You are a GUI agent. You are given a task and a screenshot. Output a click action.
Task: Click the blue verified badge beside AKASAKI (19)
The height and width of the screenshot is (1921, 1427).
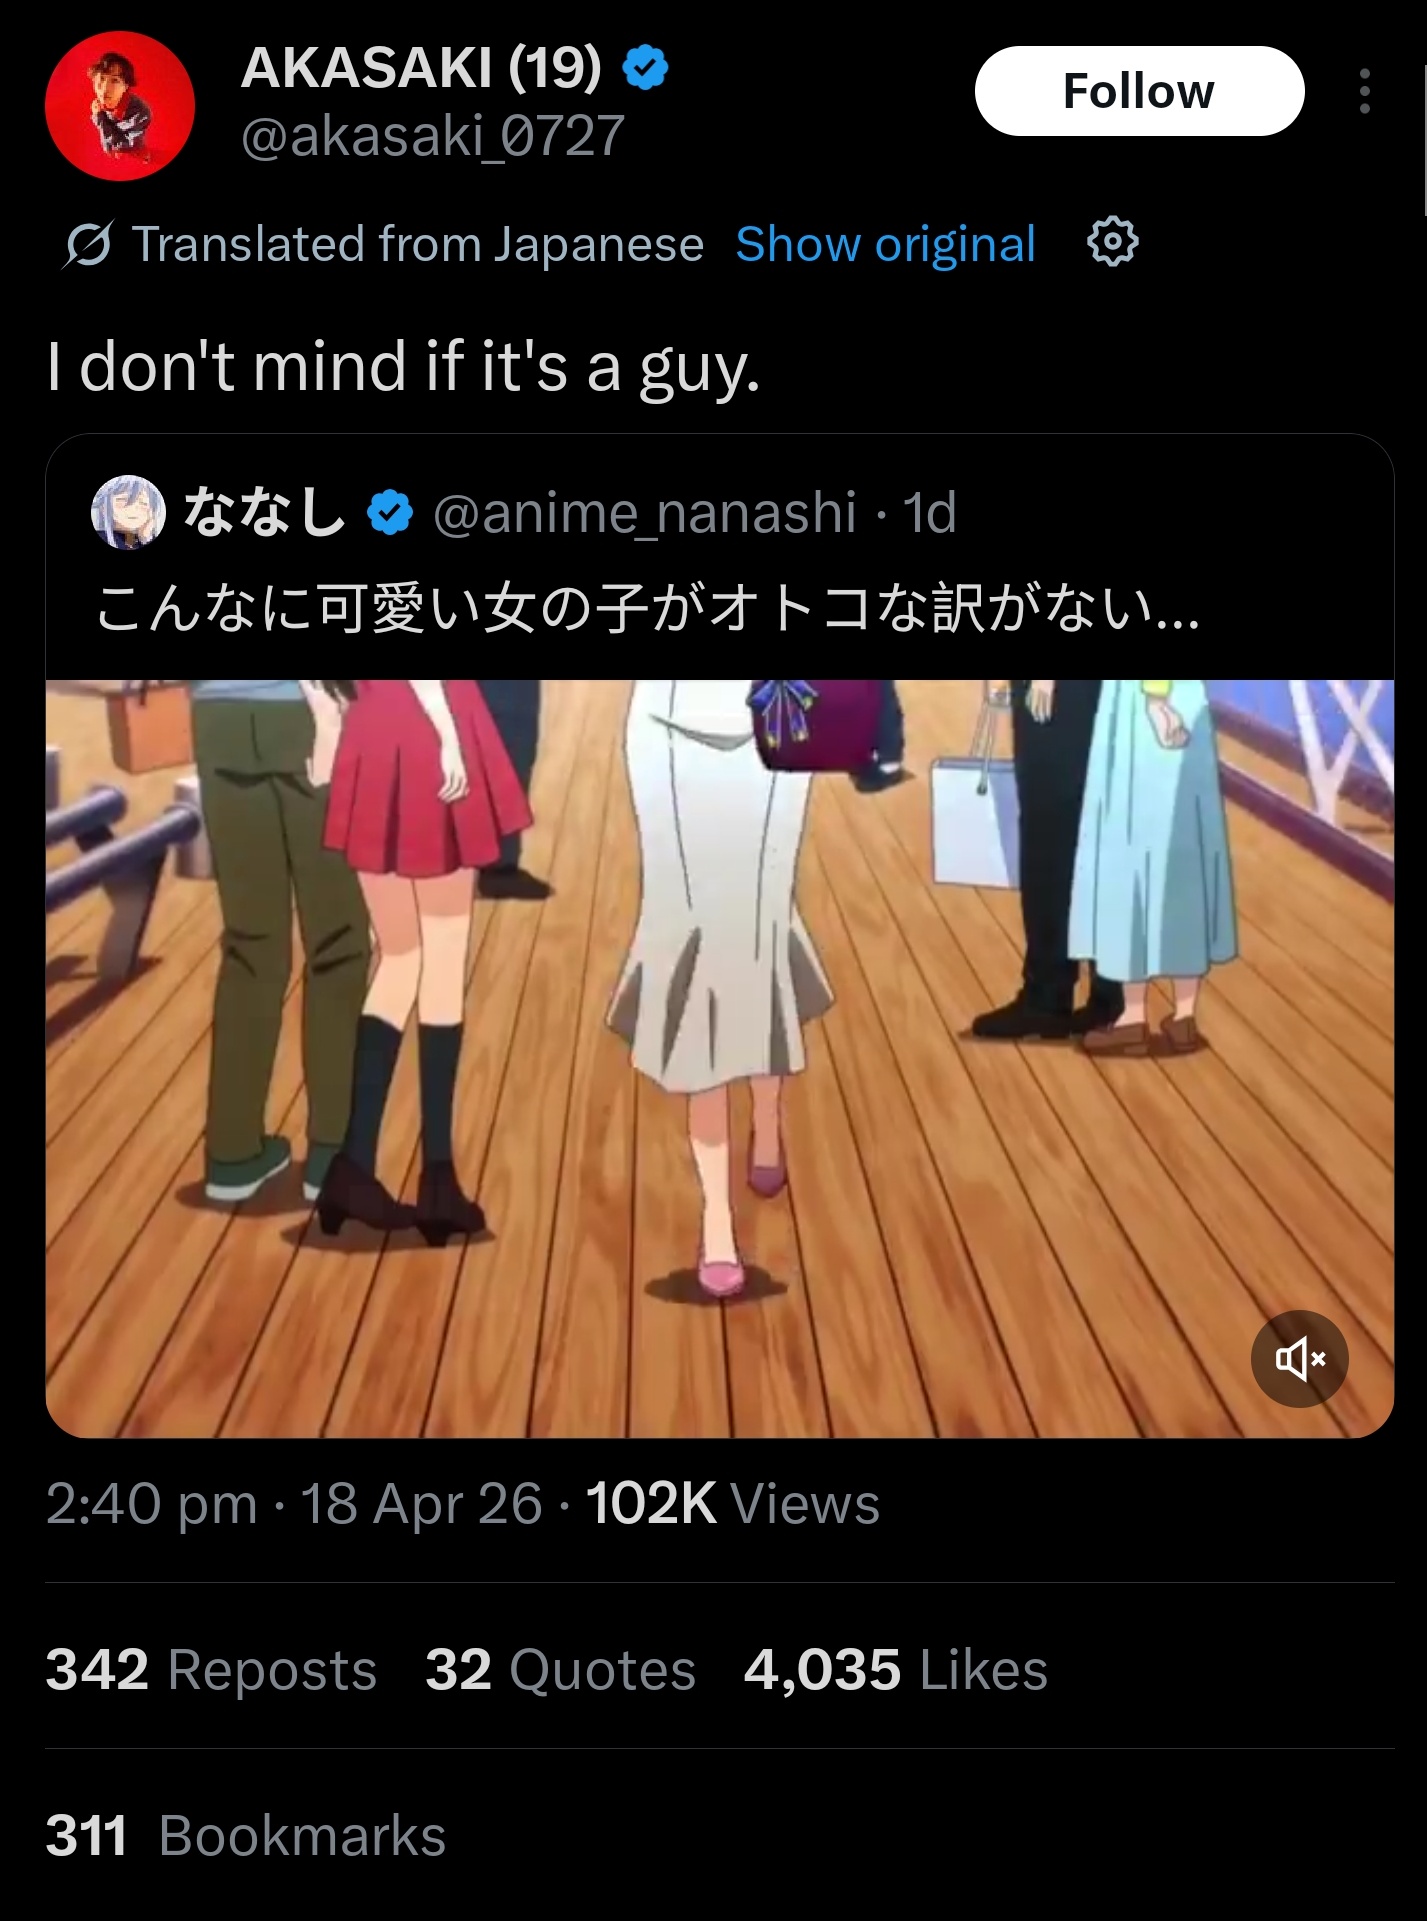(x=645, y=68)
